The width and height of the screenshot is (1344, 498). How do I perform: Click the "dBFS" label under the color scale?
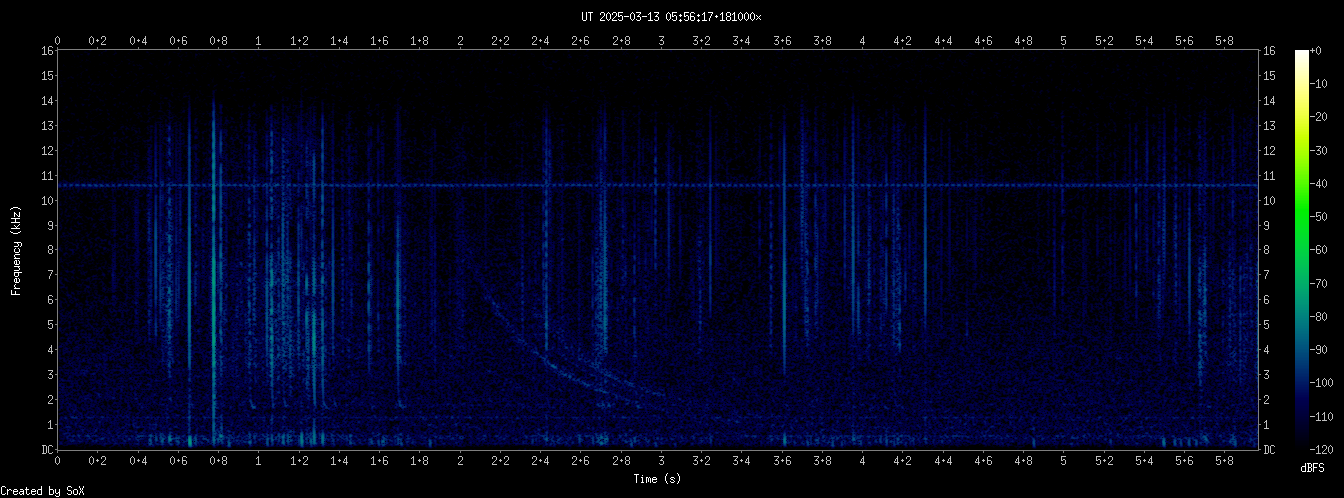(x=1312, y=468)
